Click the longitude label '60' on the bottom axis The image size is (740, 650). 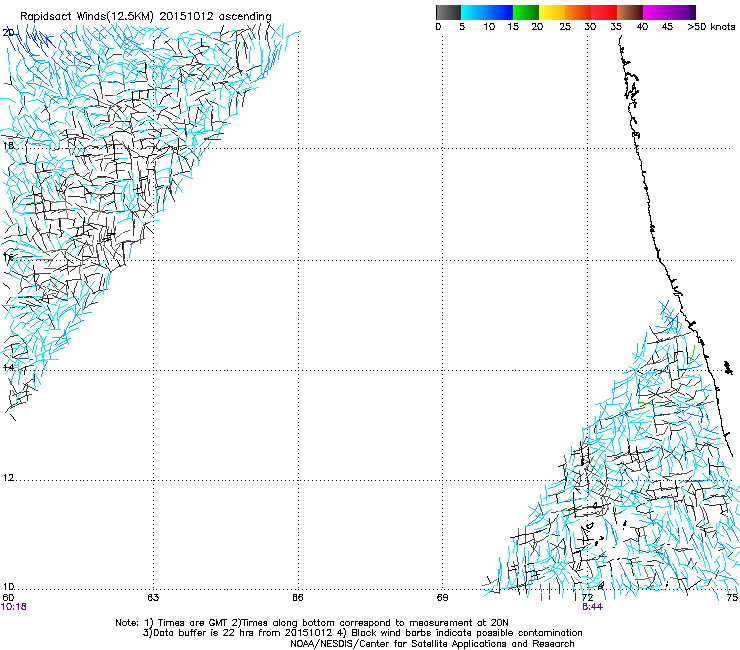[8, 598]
